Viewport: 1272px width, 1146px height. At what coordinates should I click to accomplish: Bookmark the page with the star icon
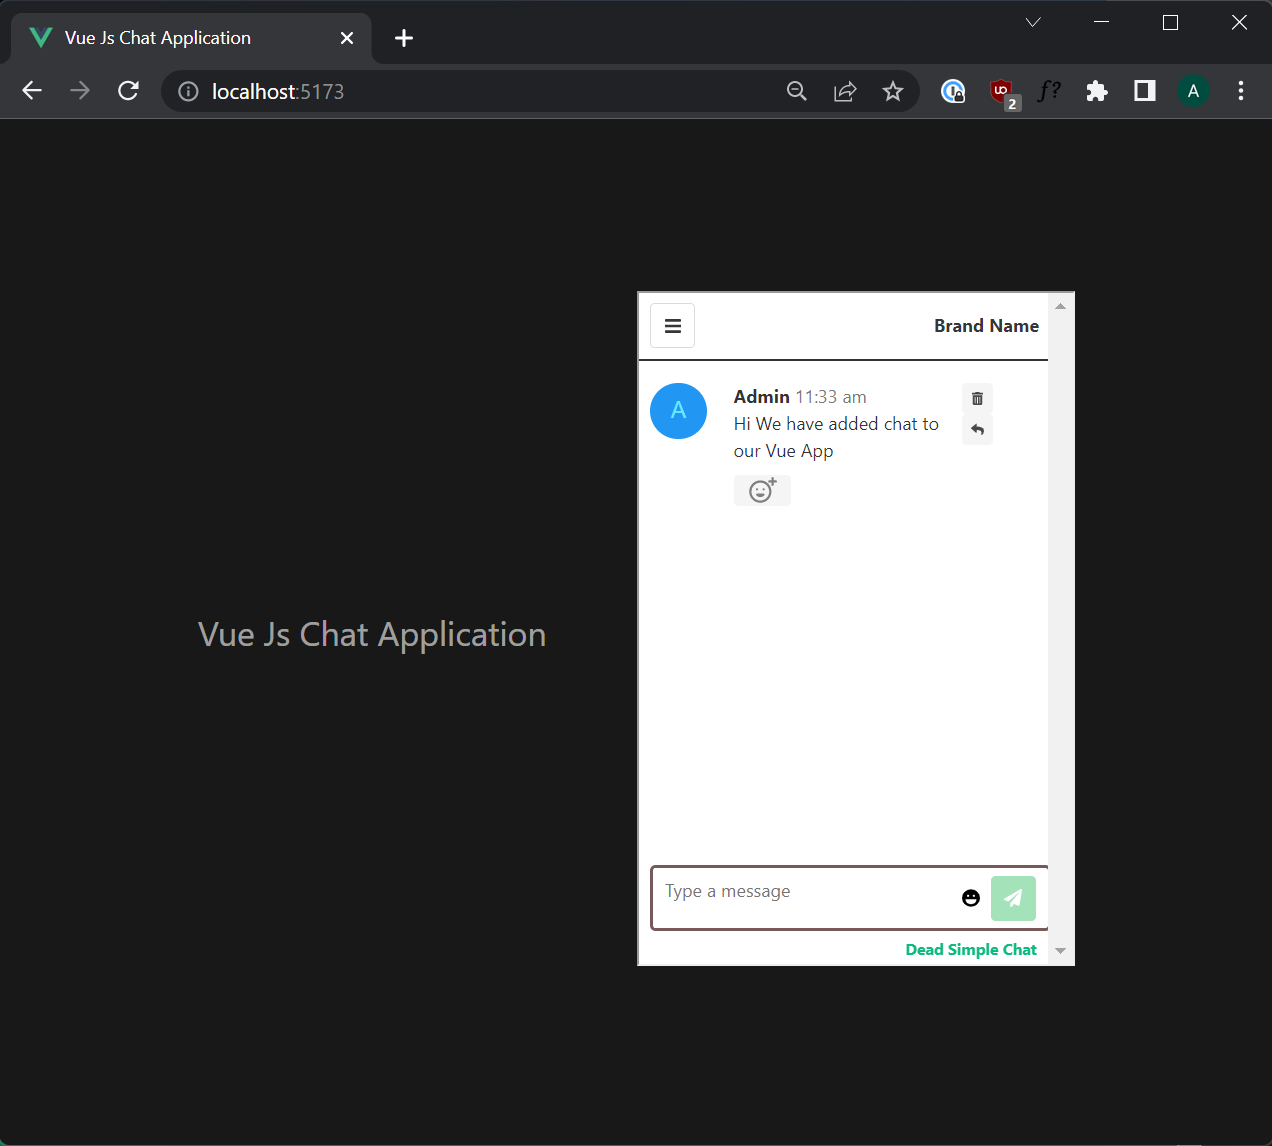893,90
